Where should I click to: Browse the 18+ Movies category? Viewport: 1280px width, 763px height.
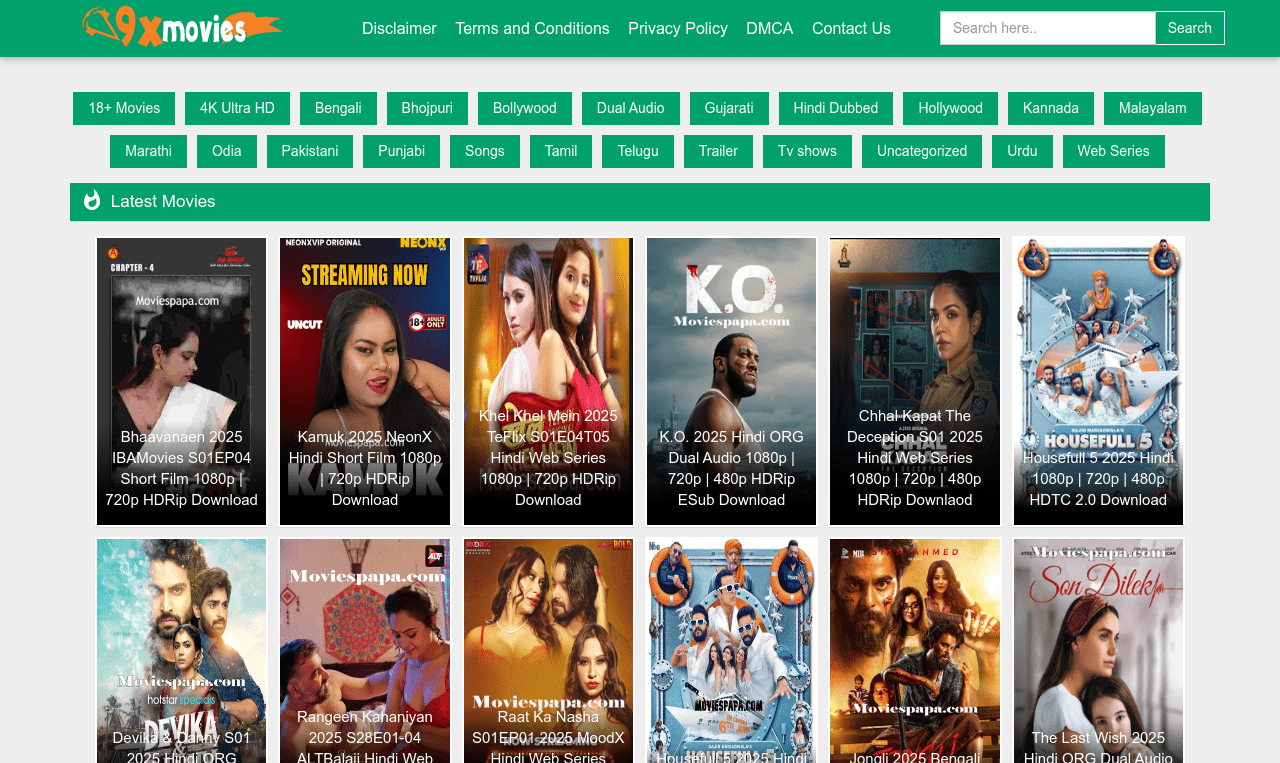[123, 108]
